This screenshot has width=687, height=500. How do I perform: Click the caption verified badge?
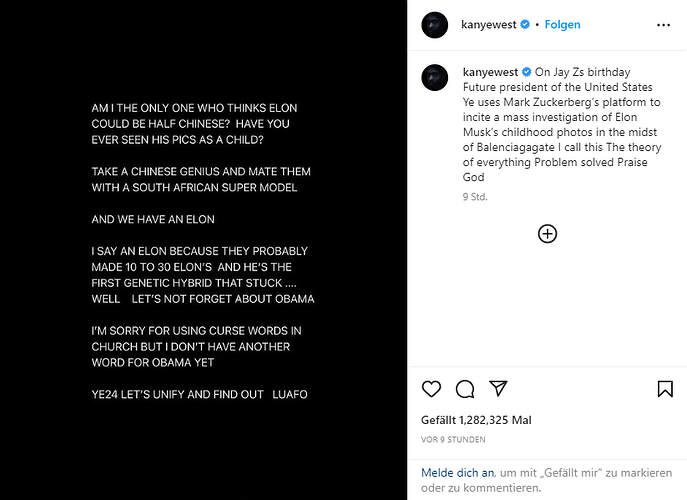526,72
